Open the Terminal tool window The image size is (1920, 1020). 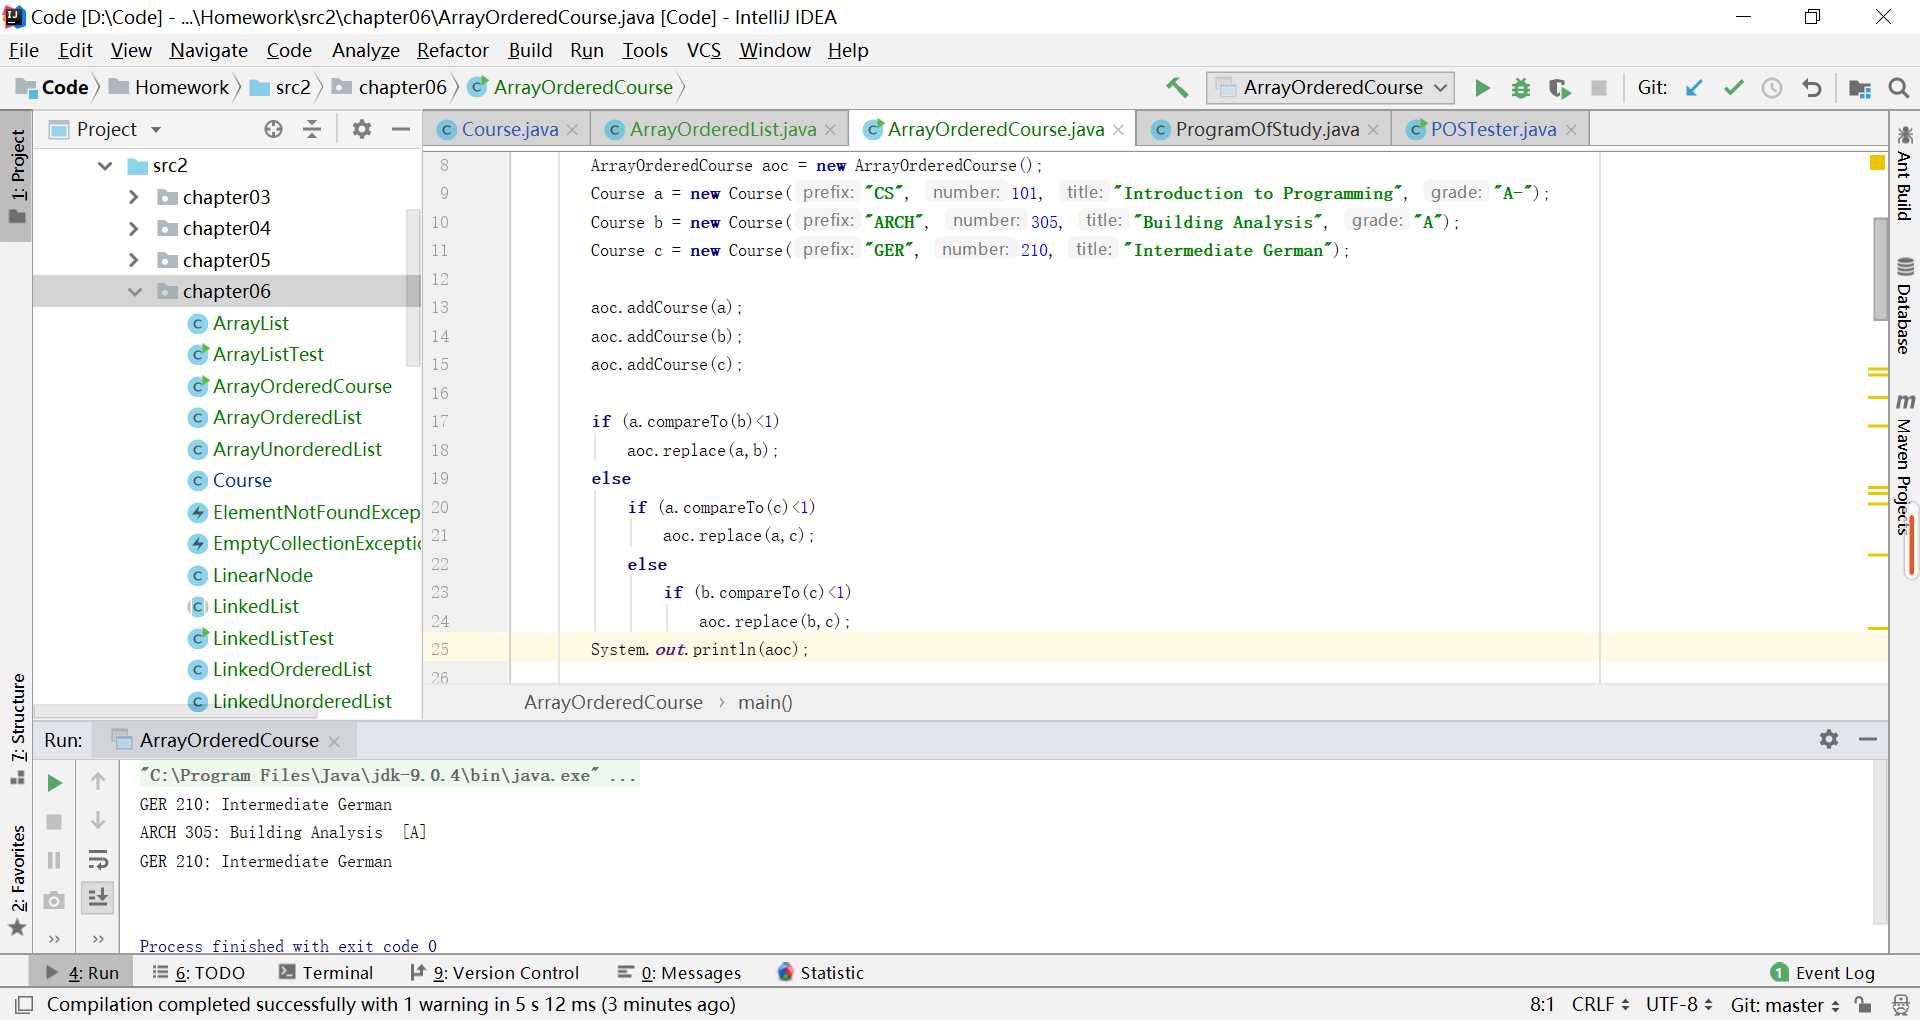326,973
